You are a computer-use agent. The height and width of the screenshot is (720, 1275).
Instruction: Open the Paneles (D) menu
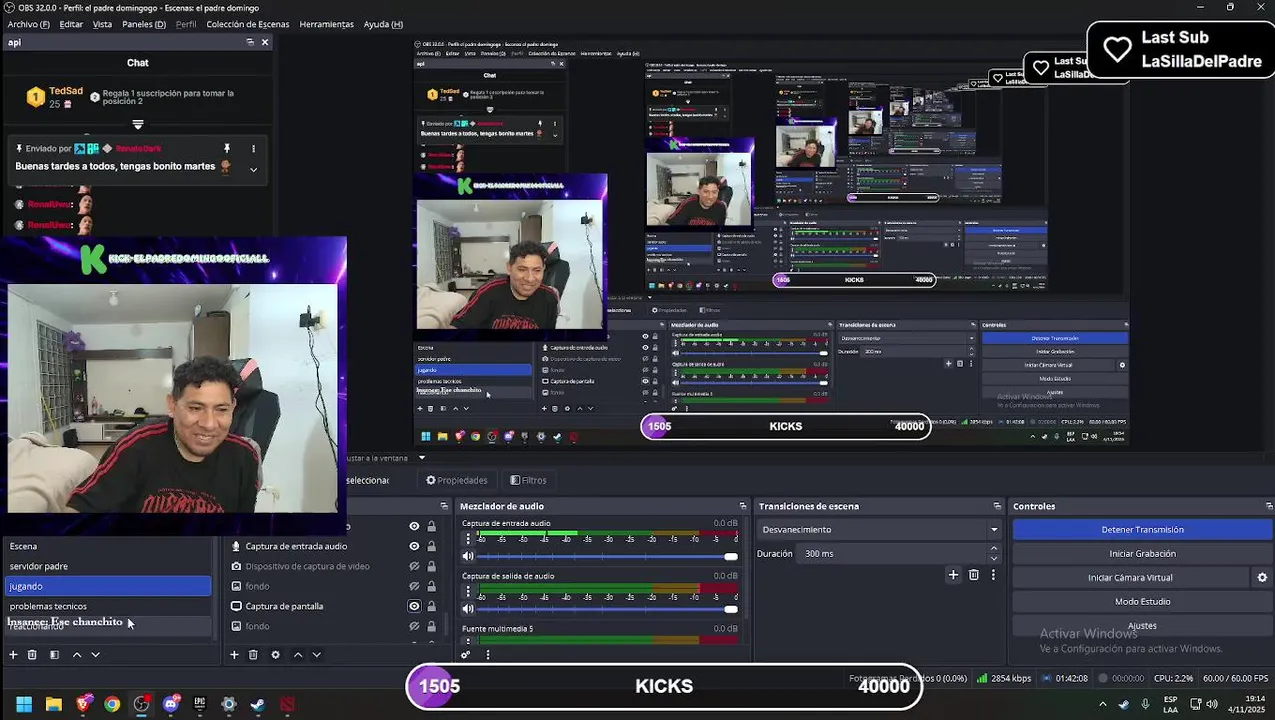tap(144, 24)
